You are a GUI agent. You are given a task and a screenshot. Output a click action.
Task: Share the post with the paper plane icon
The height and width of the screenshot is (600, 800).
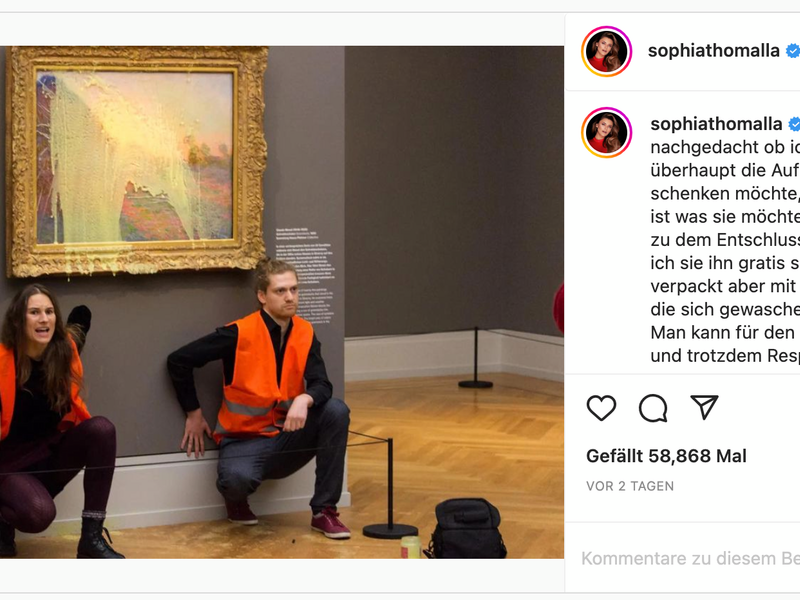coord(705,407)
